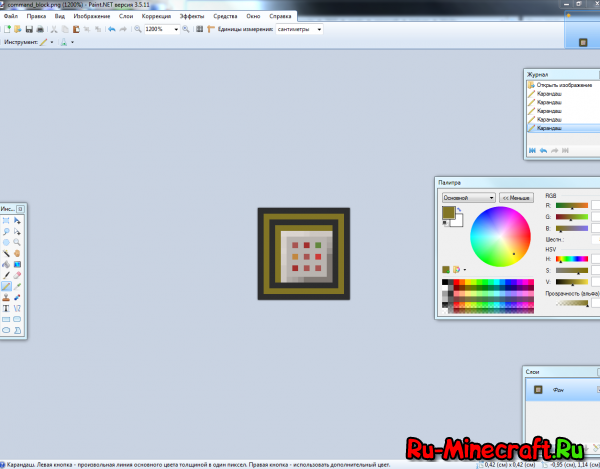Click the Hue slider in HSV section
The width and height of the screenshot is (600, 469).
tap(572, 259)
